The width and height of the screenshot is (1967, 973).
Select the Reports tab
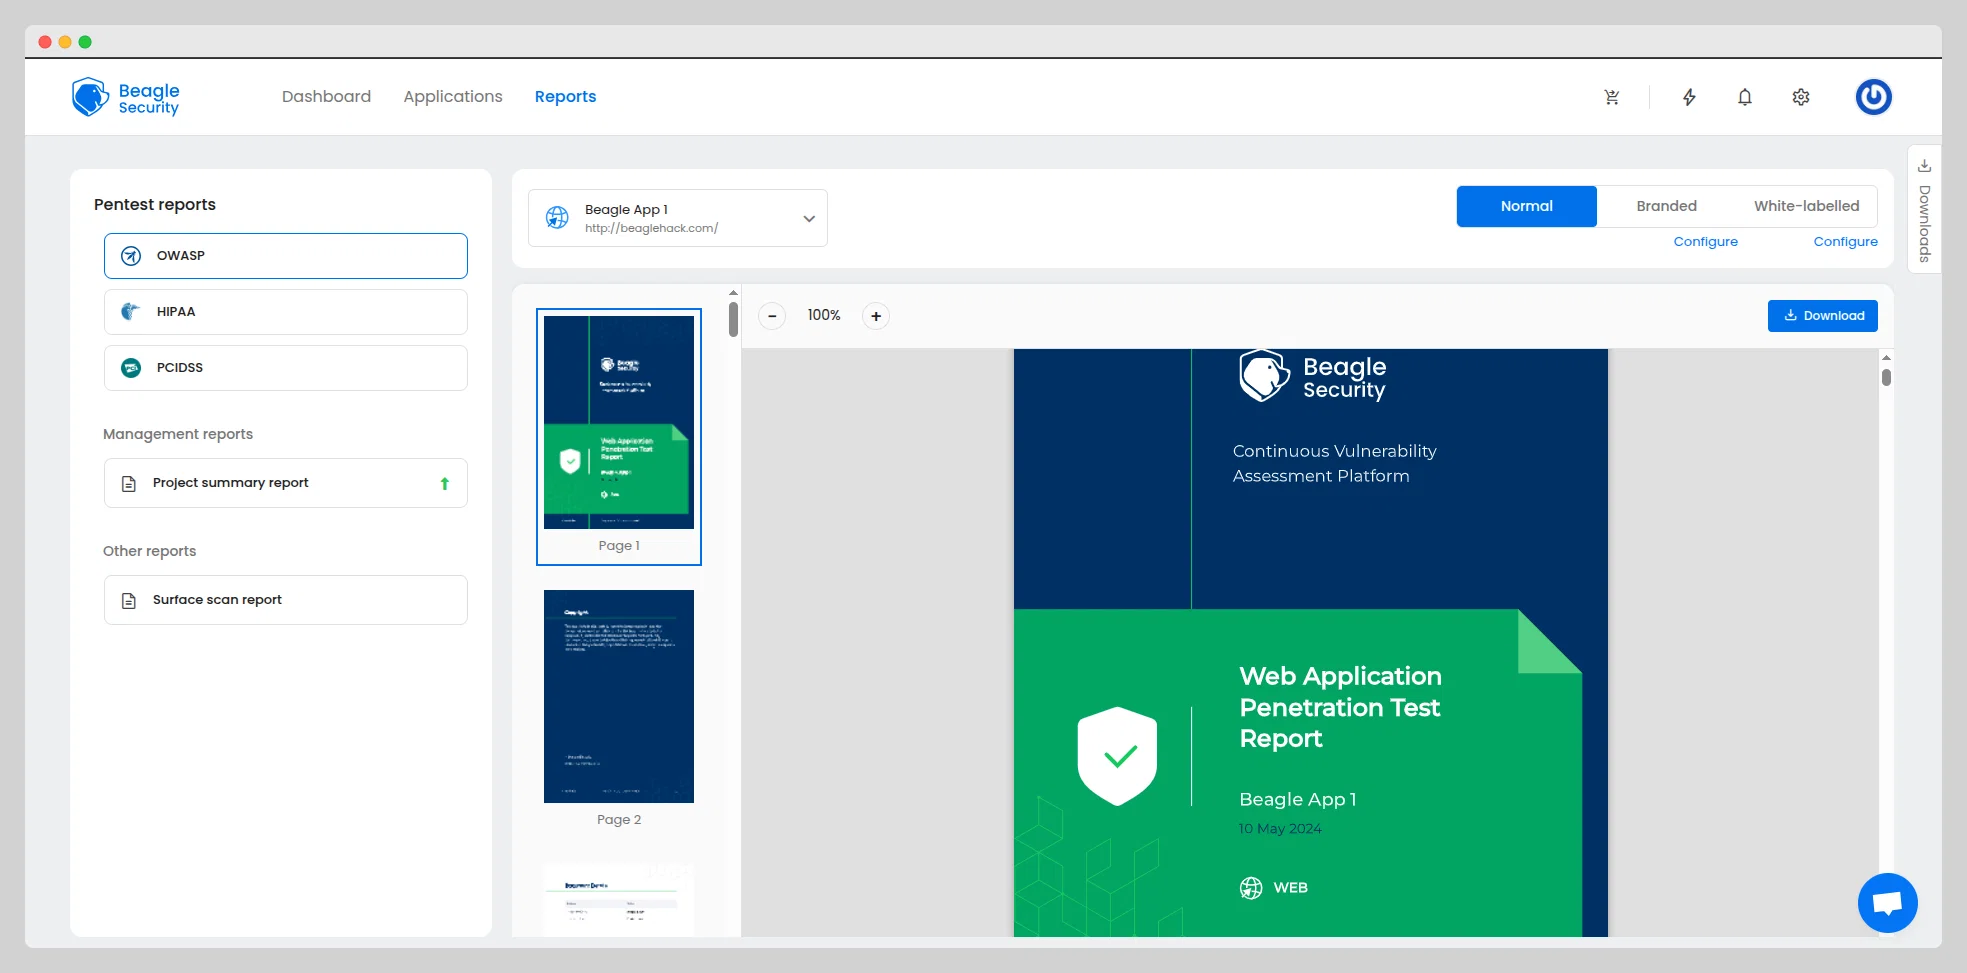tap(565, 96)
